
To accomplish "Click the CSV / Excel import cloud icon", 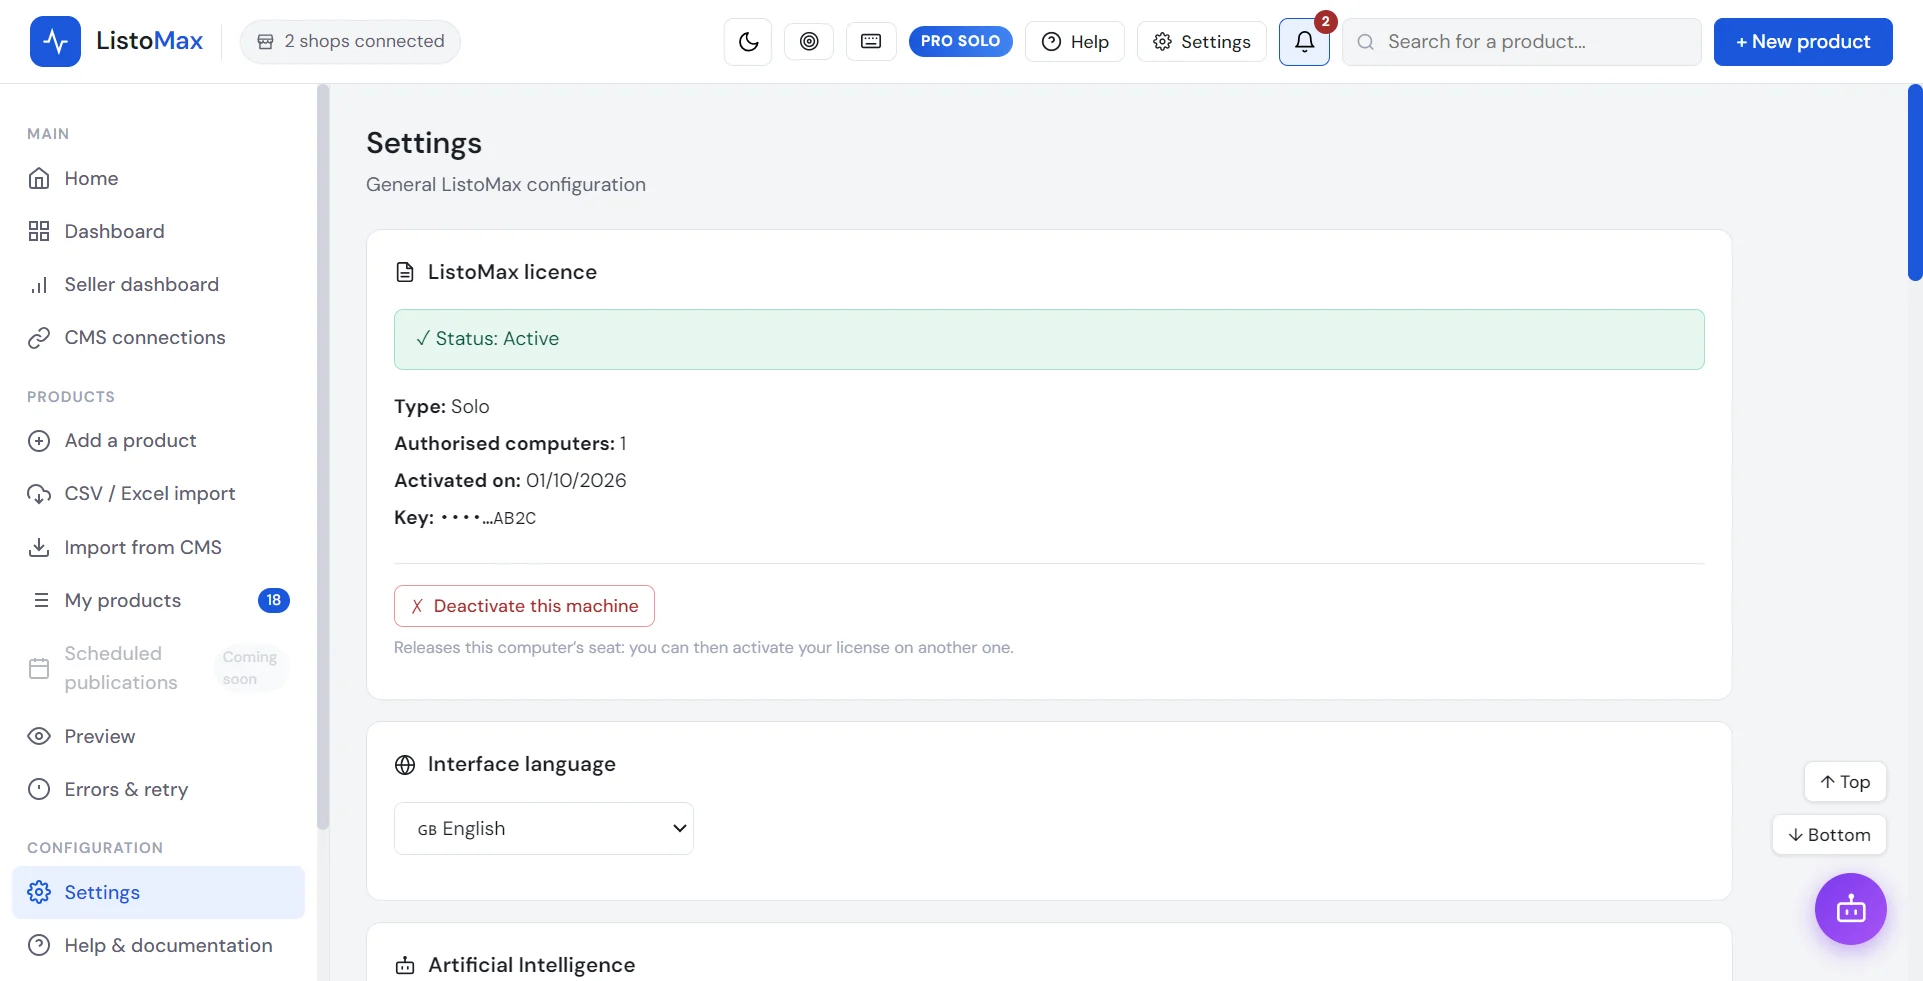I will [39, 494].
